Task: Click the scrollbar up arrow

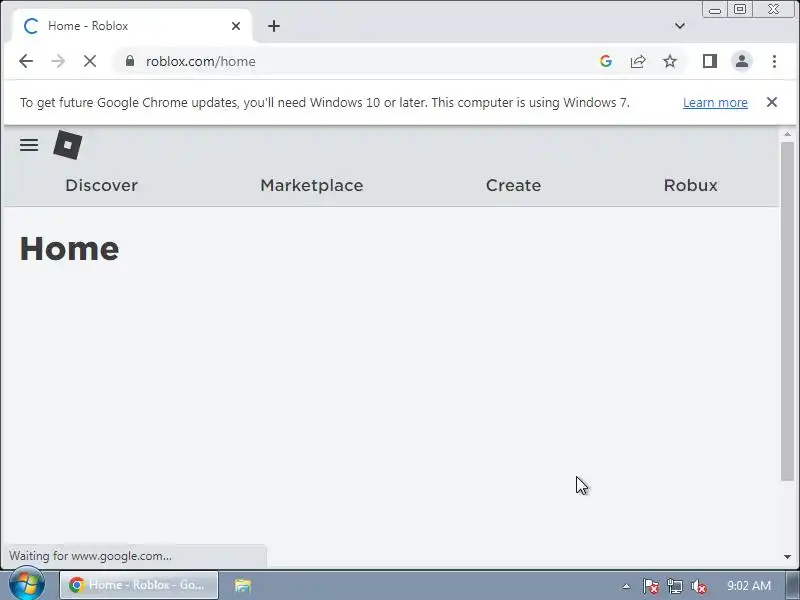Action: click(x=787, y=134)
